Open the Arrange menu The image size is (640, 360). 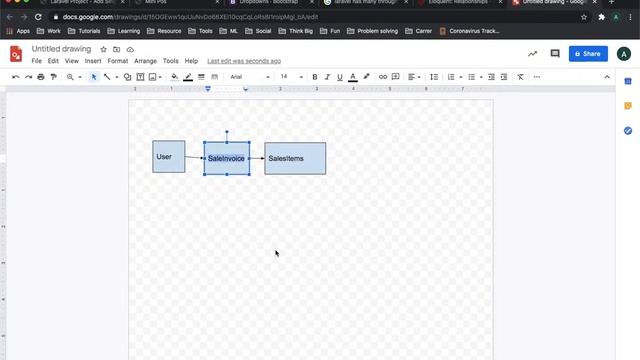(x=145, y=61)
